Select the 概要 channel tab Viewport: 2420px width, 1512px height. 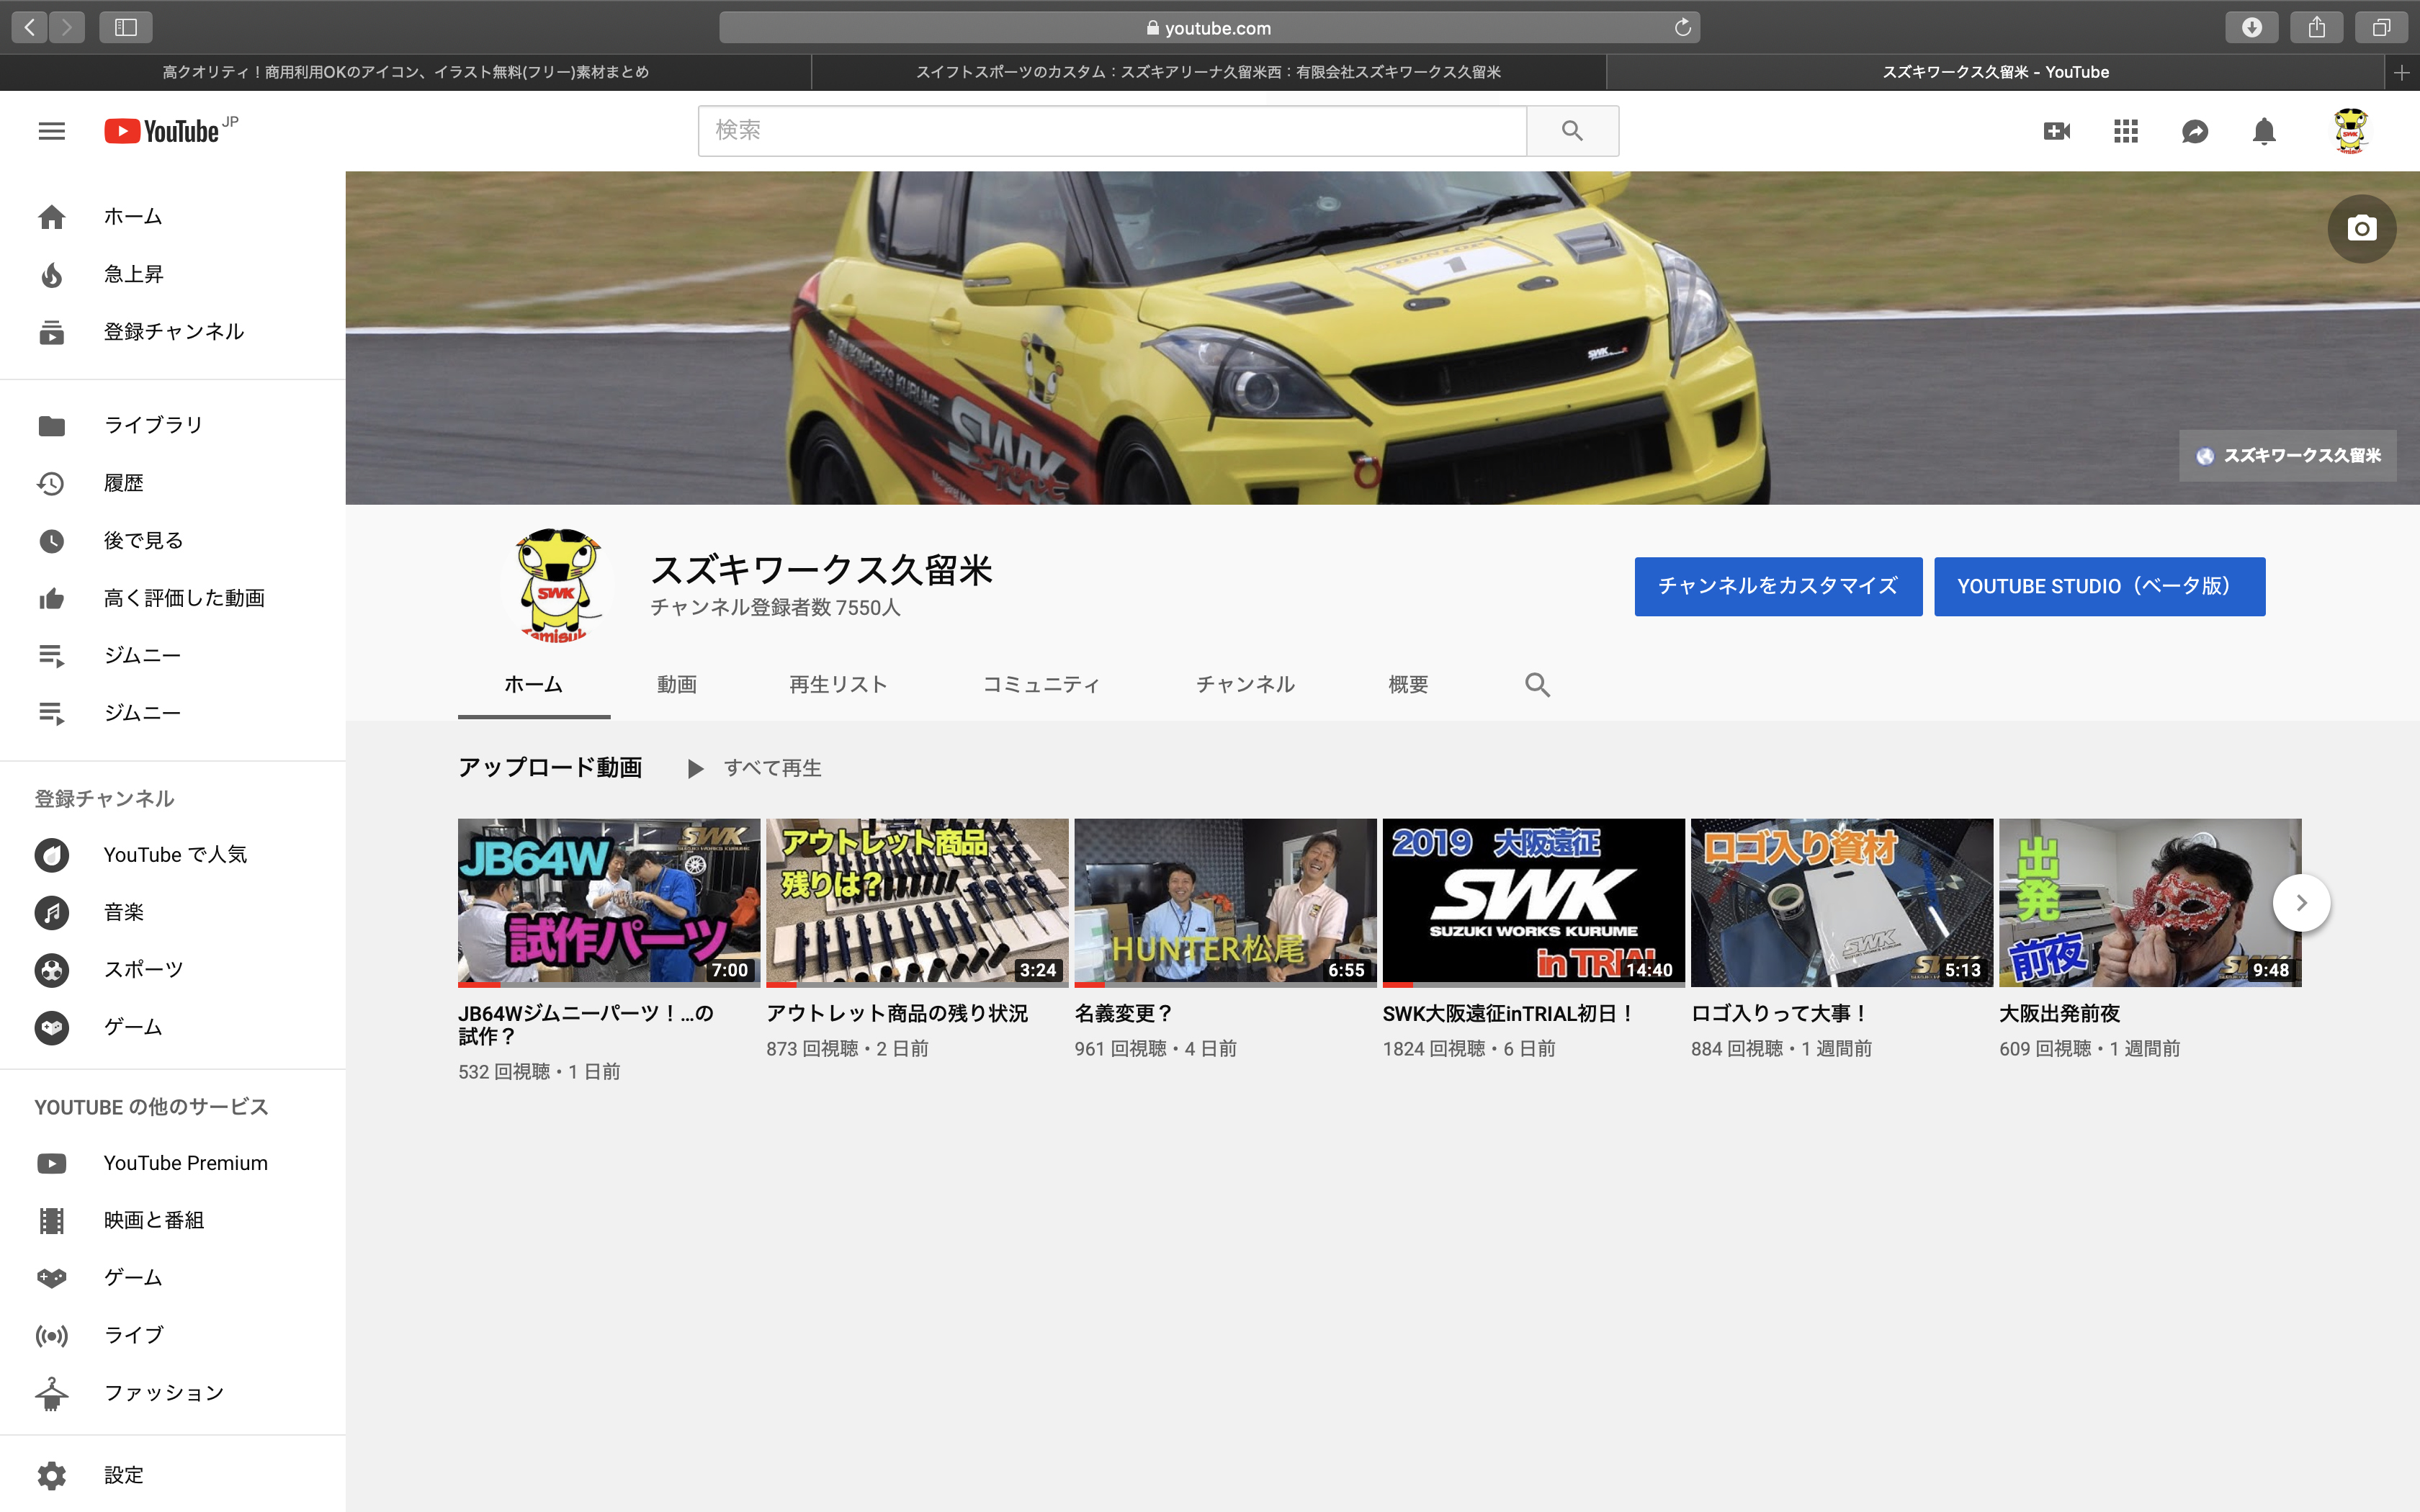tap(1408, 685)
